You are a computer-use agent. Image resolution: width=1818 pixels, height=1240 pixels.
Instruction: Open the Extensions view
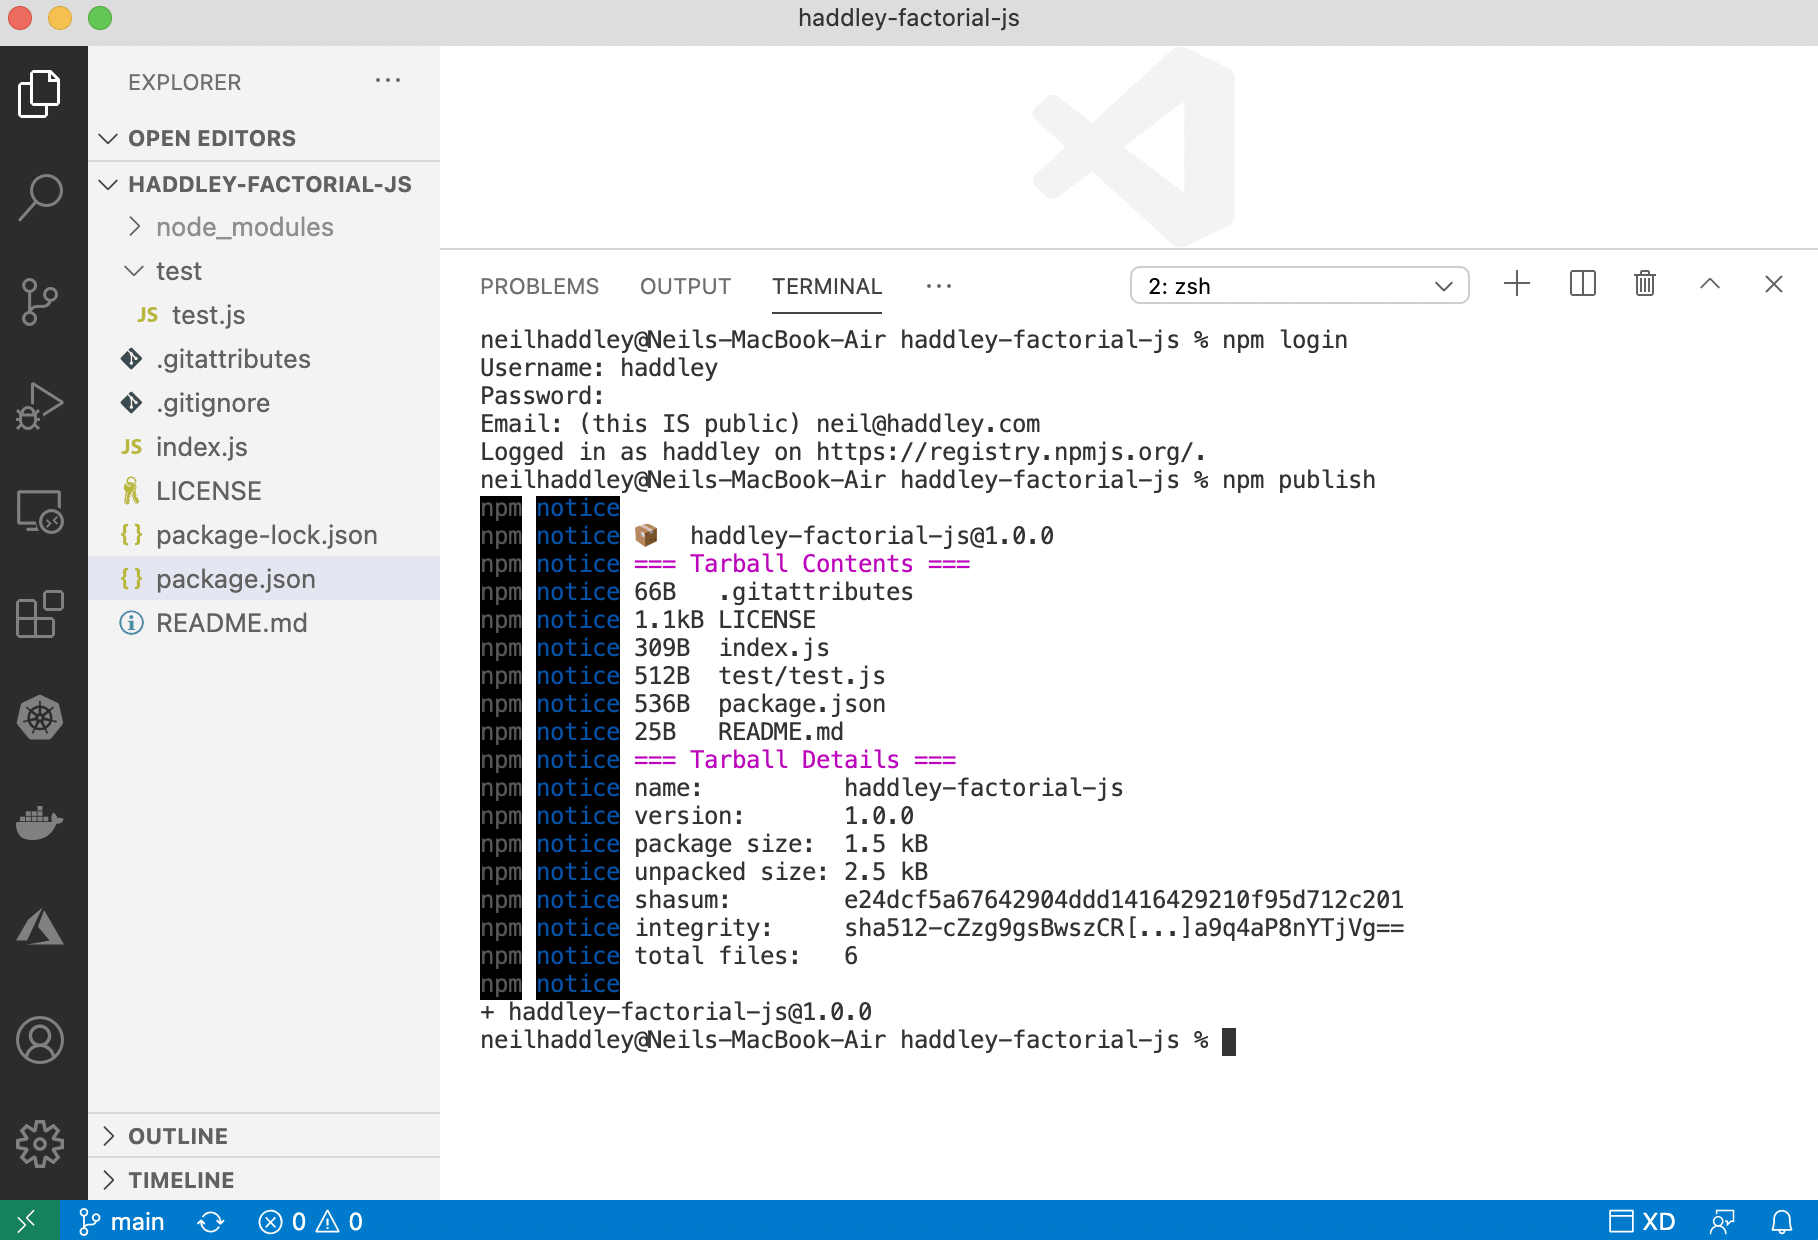(40, 613)
